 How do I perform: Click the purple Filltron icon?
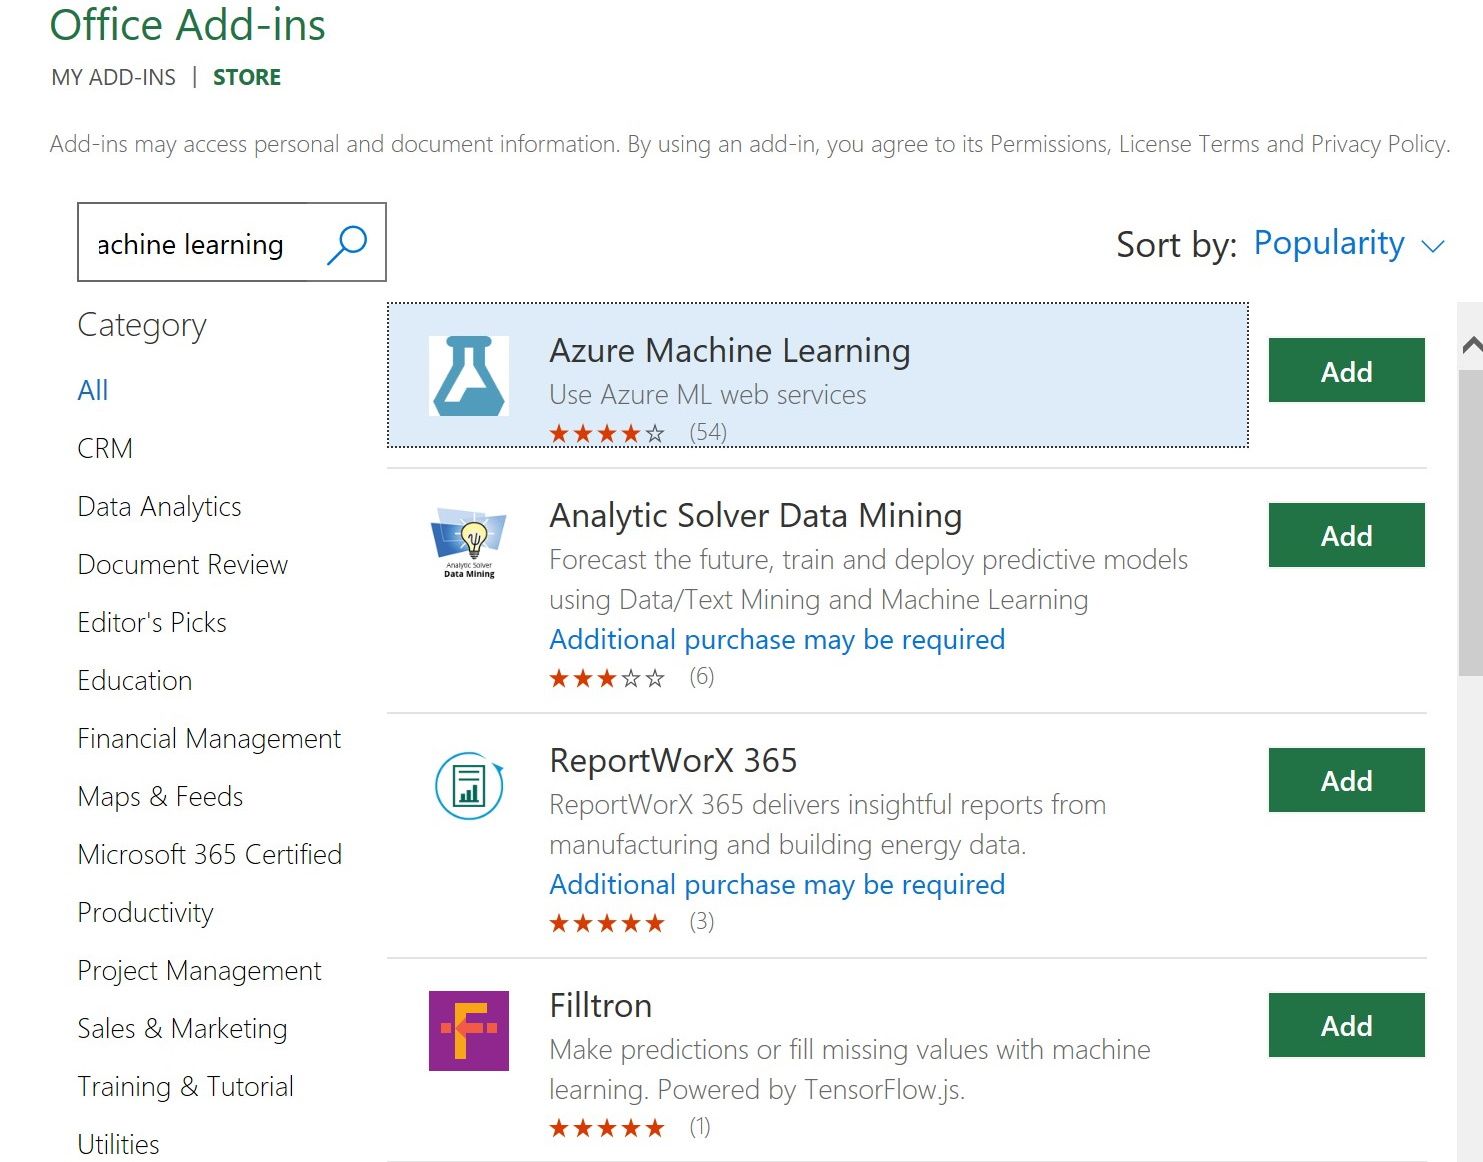468,1031
